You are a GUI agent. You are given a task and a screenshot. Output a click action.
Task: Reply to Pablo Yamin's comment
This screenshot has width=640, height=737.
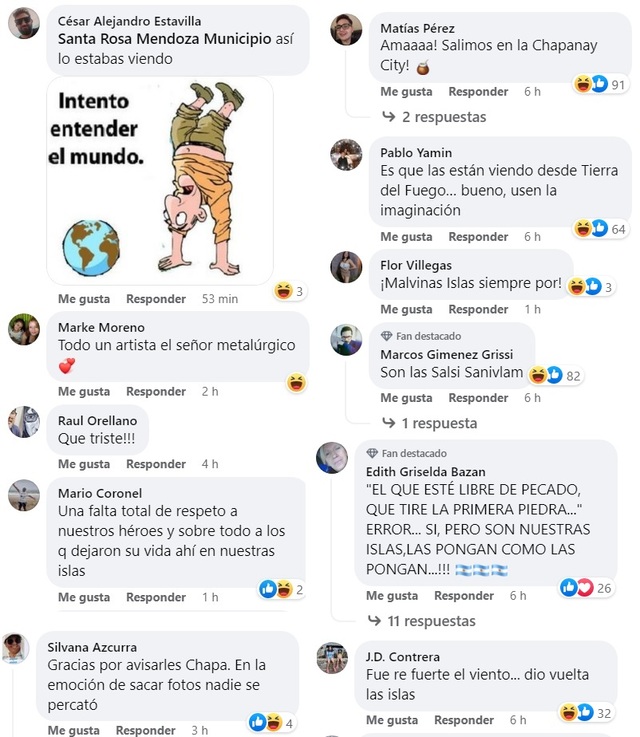click(x=478, y=237)
